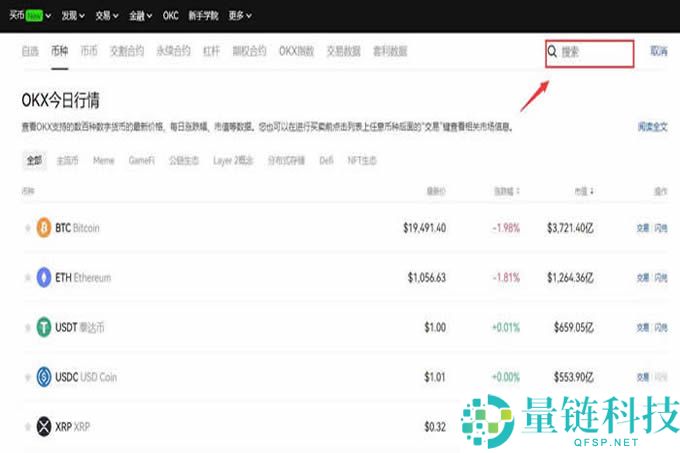The width and height of the screenshot is (680, 453).
Task: Click 闪兑 link in the ETH row
Action: pos(661,278)
